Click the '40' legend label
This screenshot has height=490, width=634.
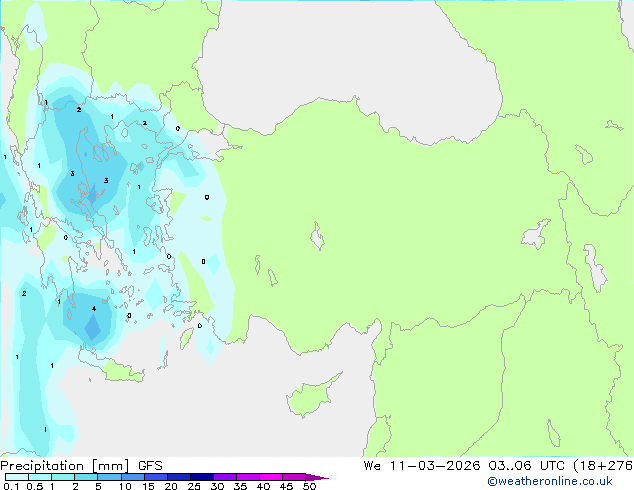263,486
